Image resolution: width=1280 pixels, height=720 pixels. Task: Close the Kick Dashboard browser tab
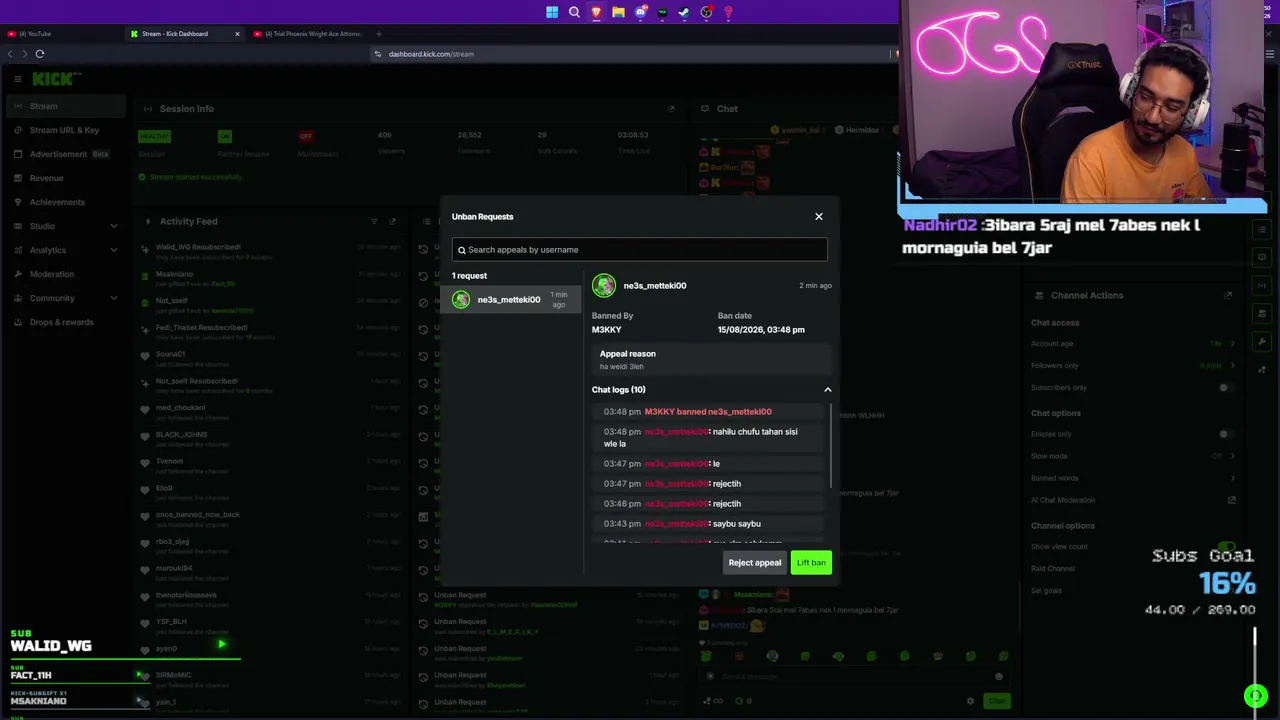(x=237, y=34)
